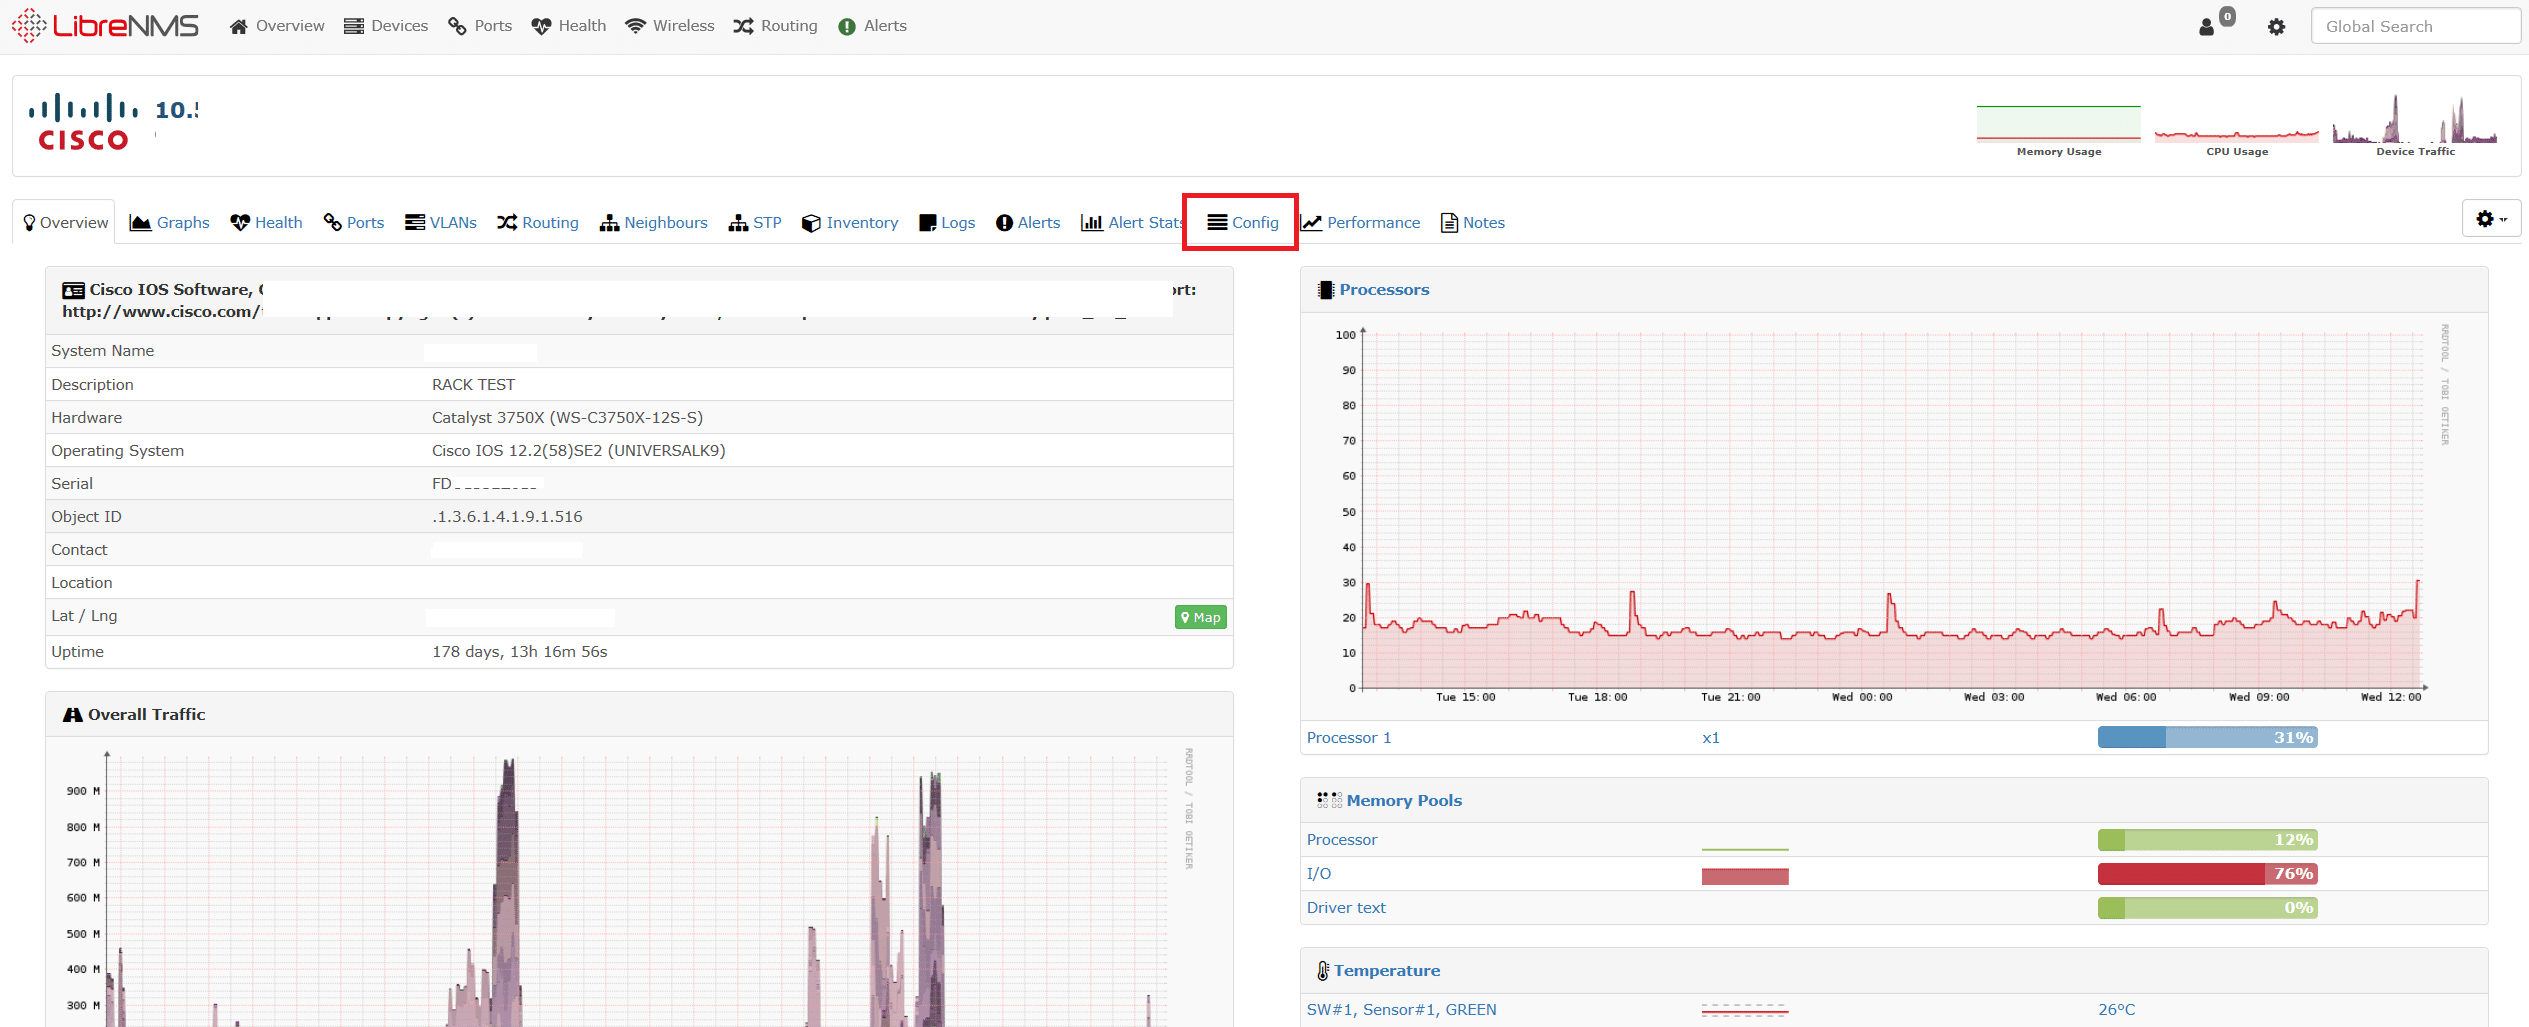Open the Wireless top menu
The width and height of the screenshot is (2529, 1027).
[670, 26]
